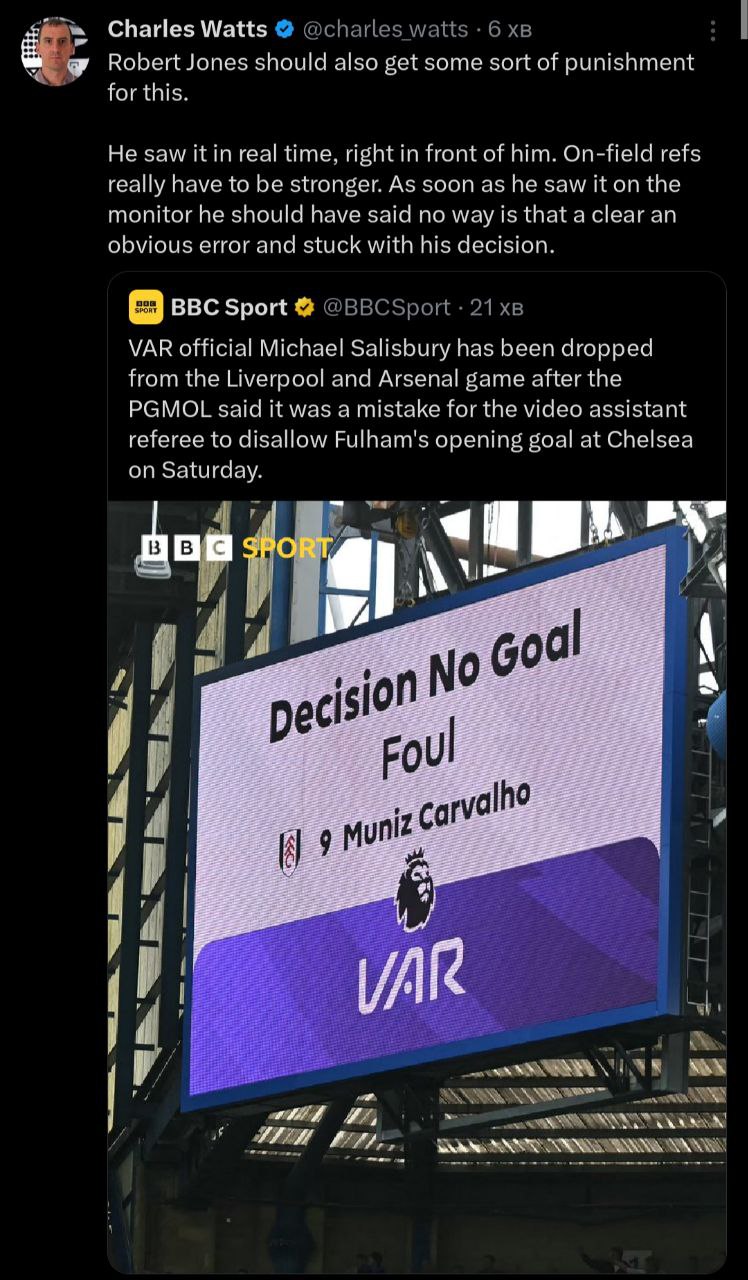Click the "6 хв" tweet timestamp
This screenshot has height=1280, width=748.
tap(509, 30)
